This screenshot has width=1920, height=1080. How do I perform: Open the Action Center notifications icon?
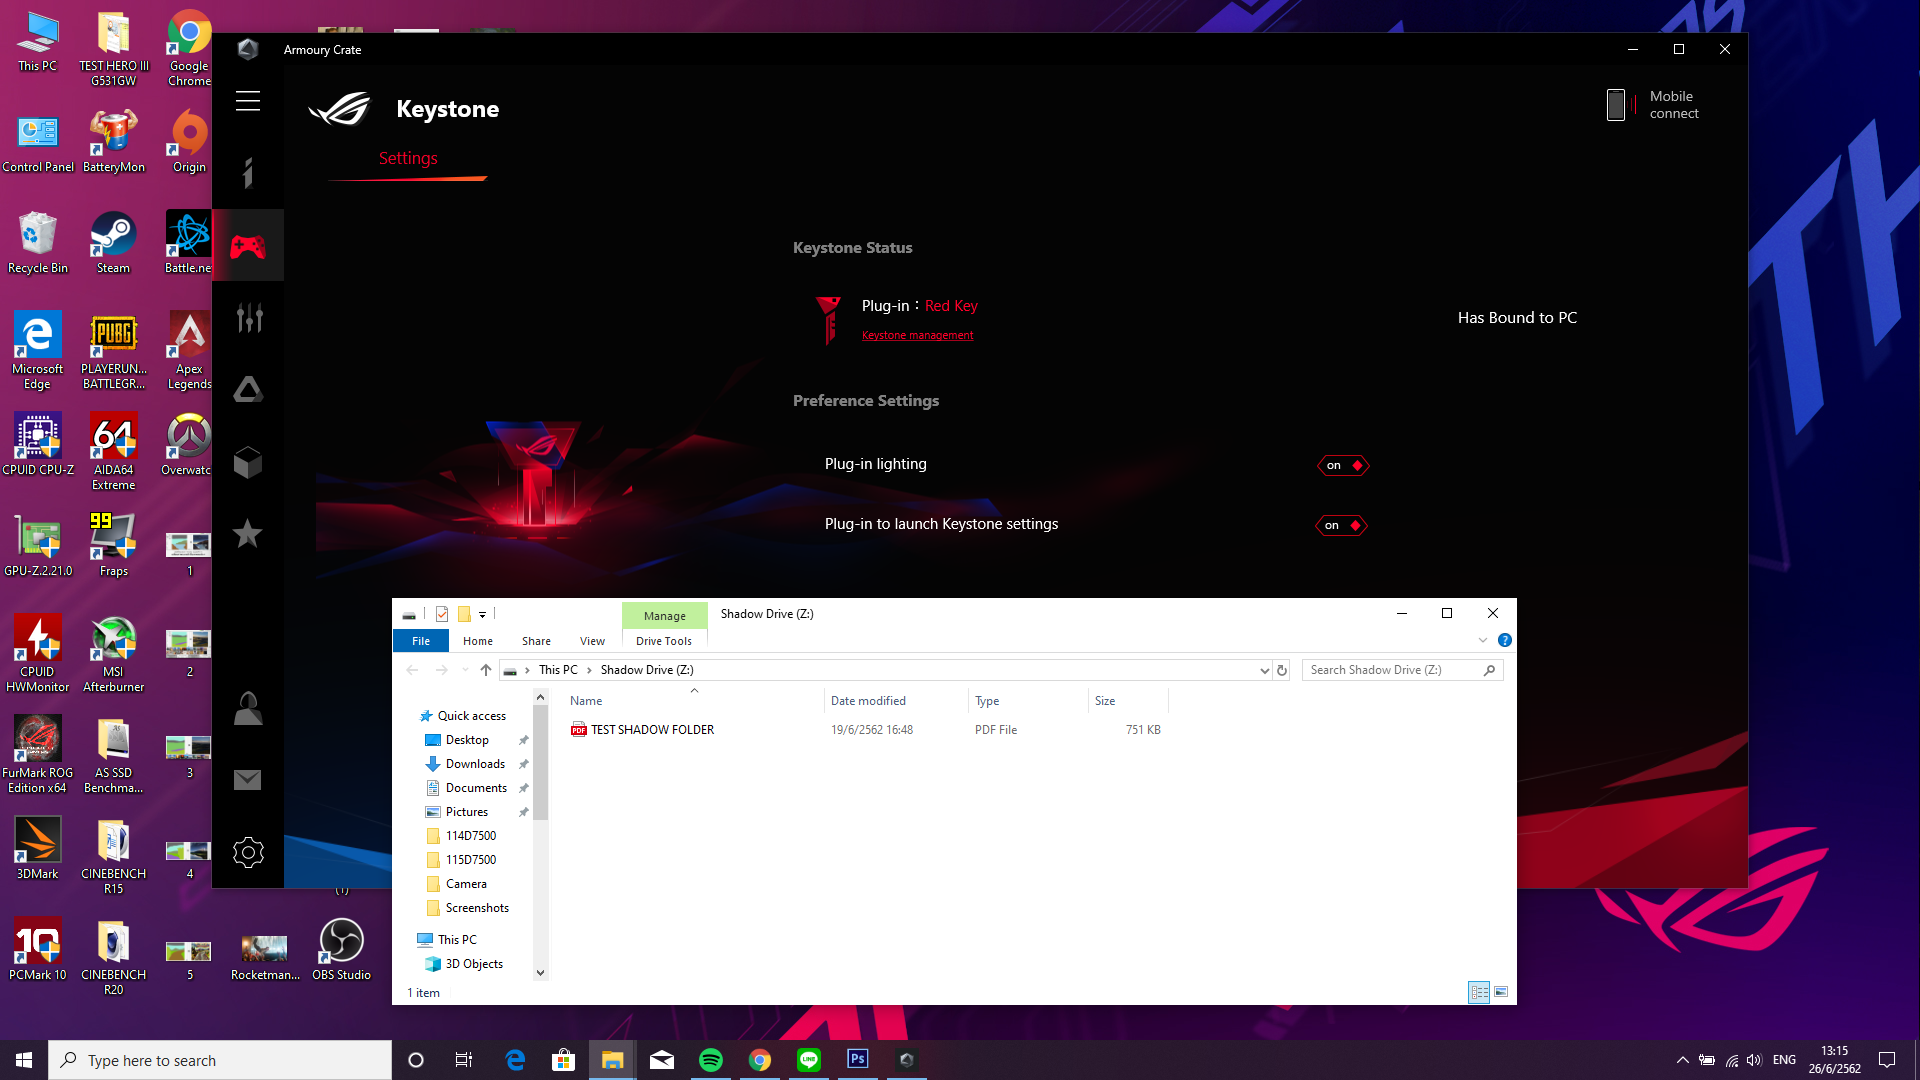tap(1887, 1060)
